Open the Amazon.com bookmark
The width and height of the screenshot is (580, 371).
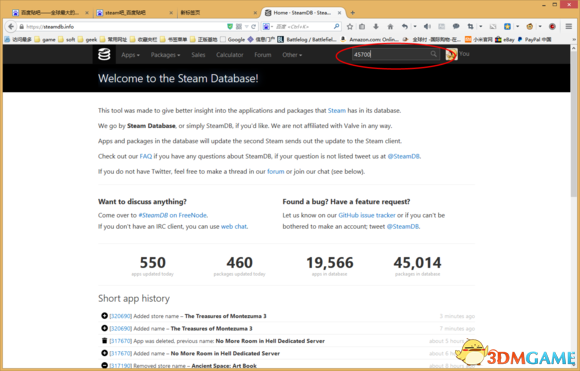coord(369,39)
